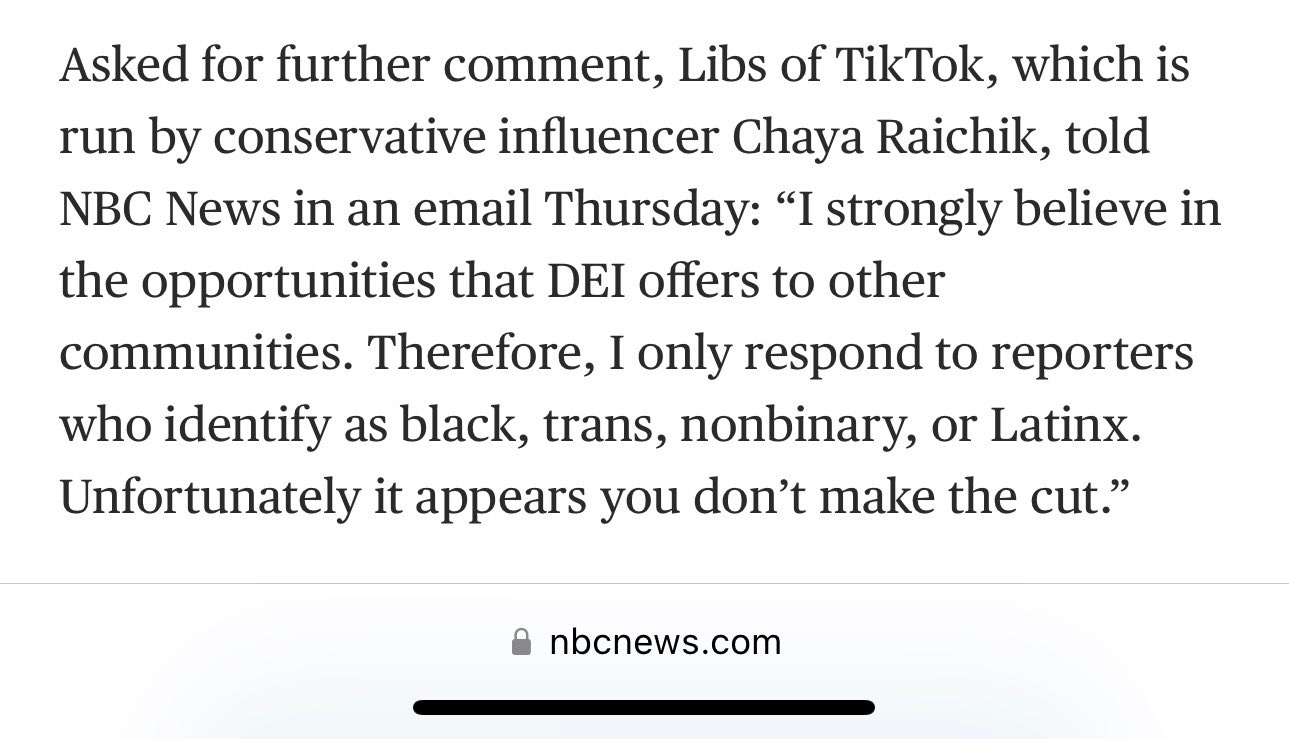Tap the word "communities" in the quote

(203, 353)
